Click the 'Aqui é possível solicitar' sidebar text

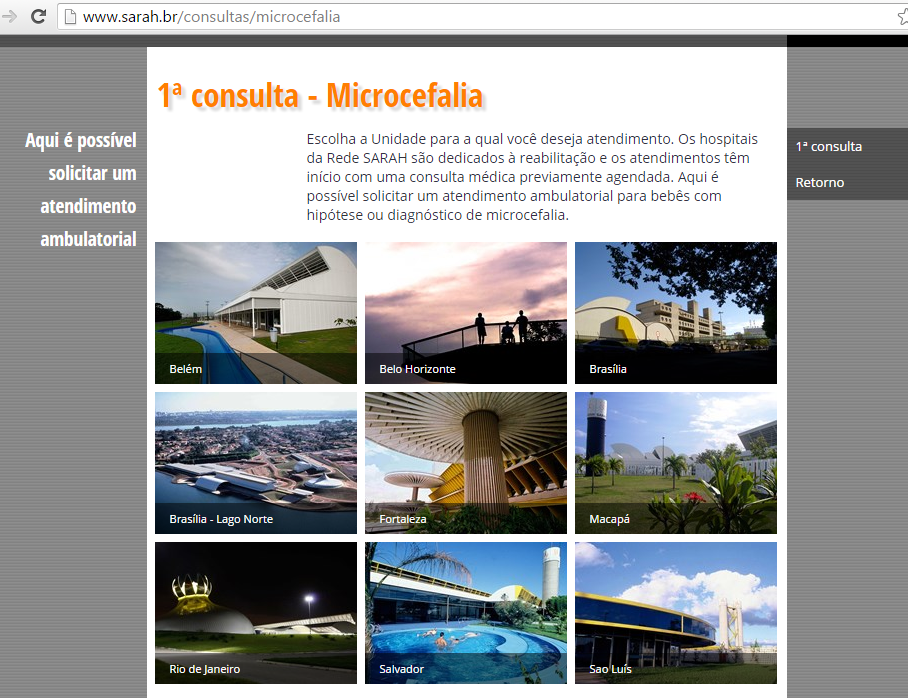point(80,189)
